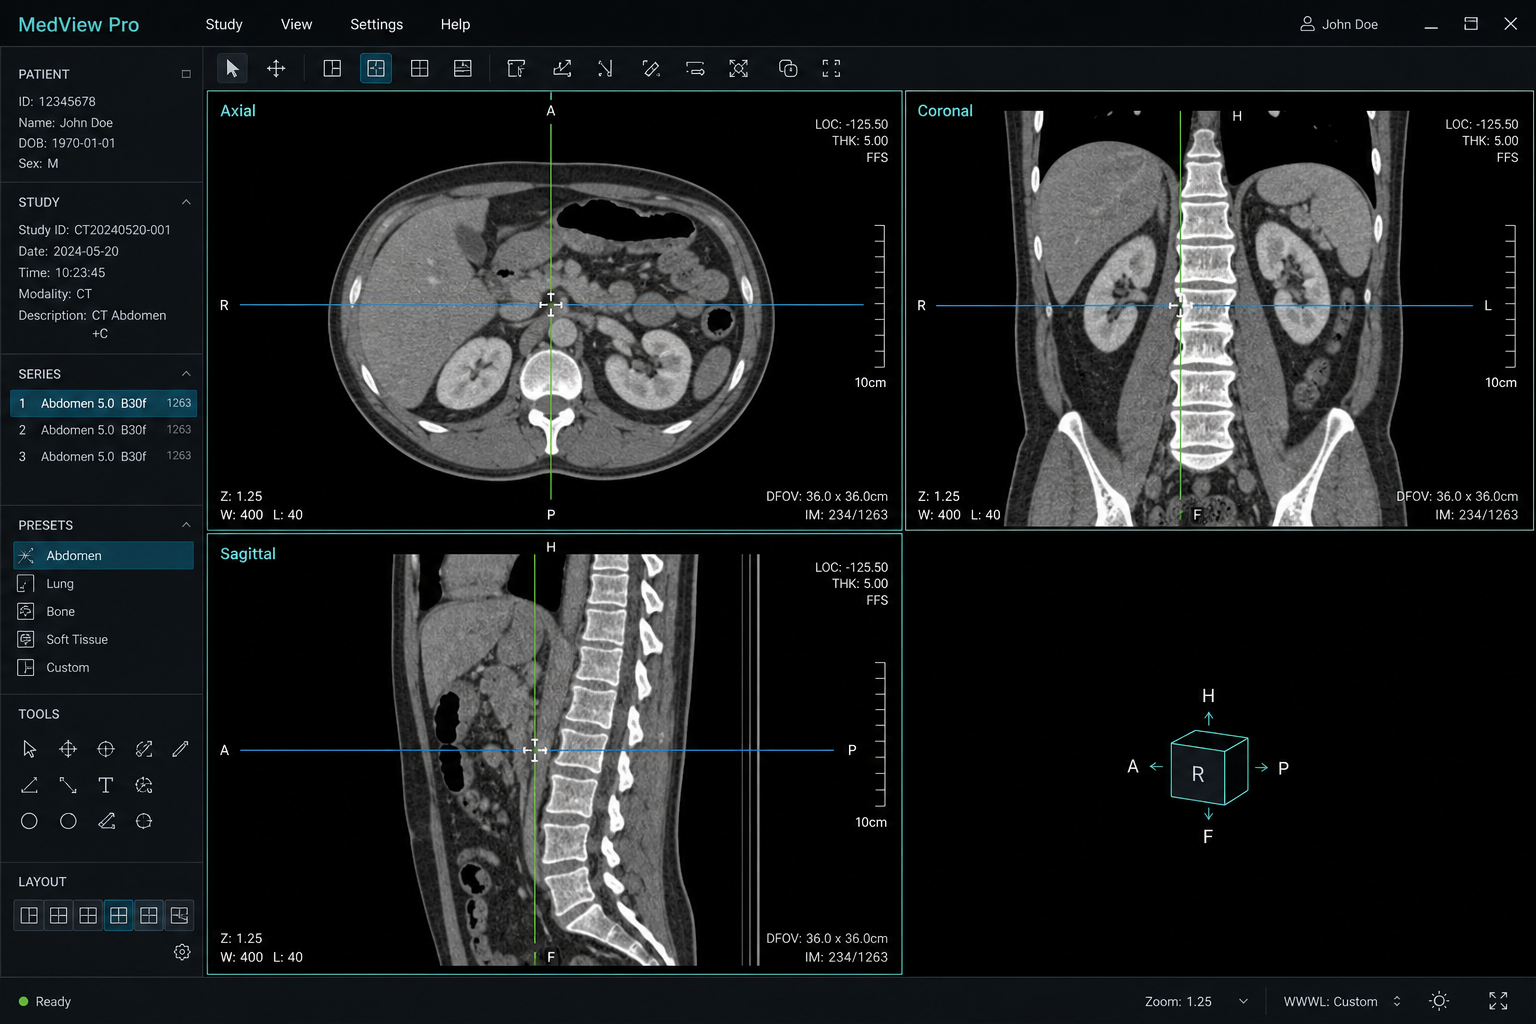Select series 3 Abdomen 5.0 B30f

pyautogui.click(x=103, y=456)
